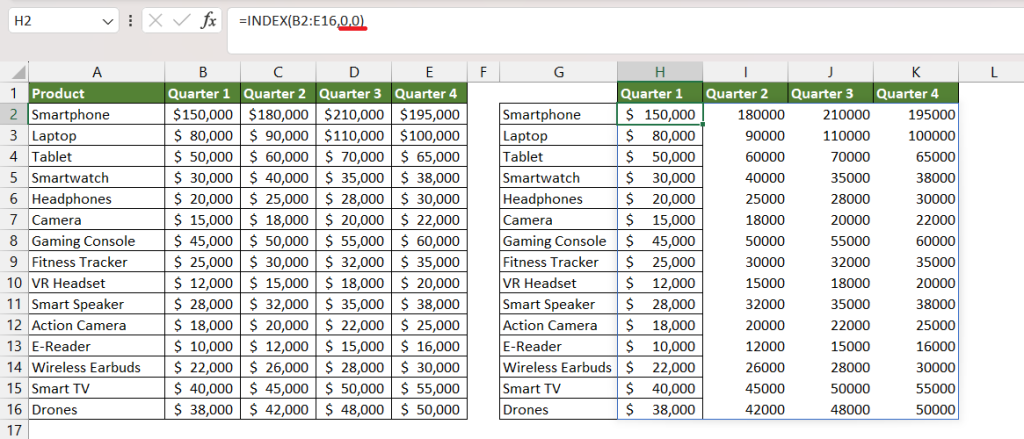Click Gaming Console cell in column A
This screenshot has height=439, width=1024.
(x=97, y=240)
